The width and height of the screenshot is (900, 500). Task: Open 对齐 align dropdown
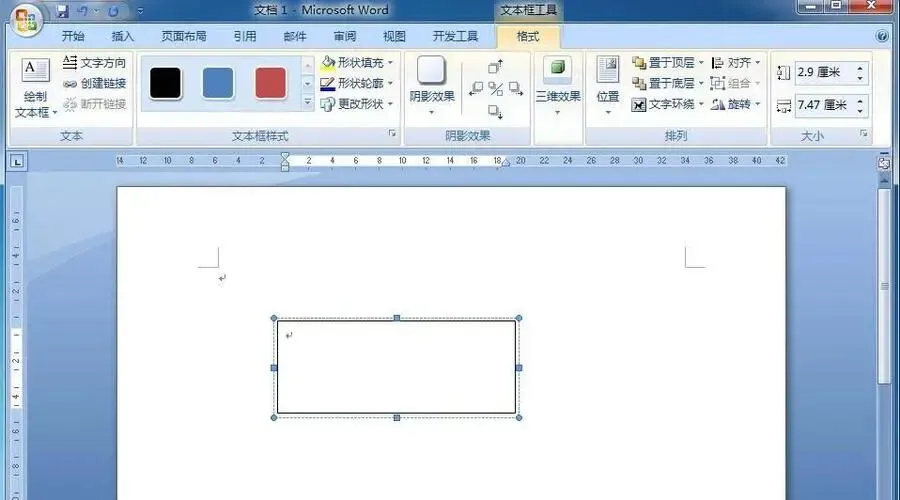[x=736, y=62]
